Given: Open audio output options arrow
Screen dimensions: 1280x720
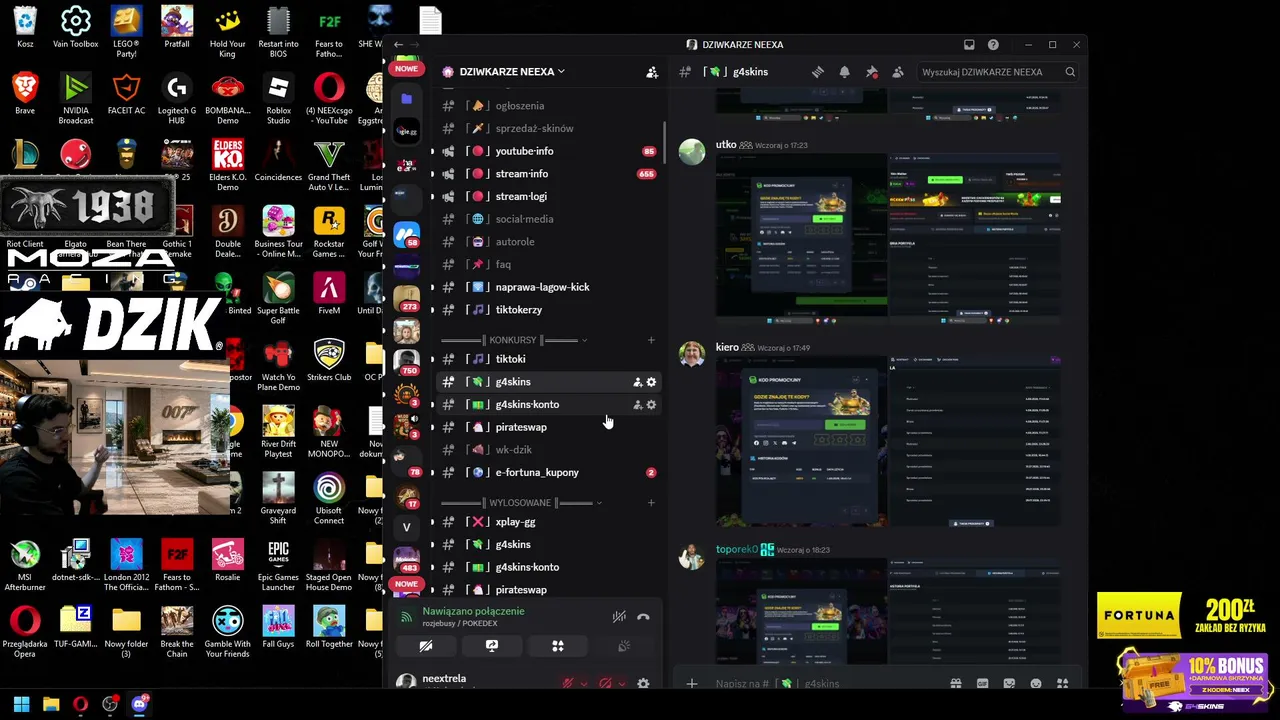Looking at the screenshot, I should pyautogui.click(x=621, y=684).
